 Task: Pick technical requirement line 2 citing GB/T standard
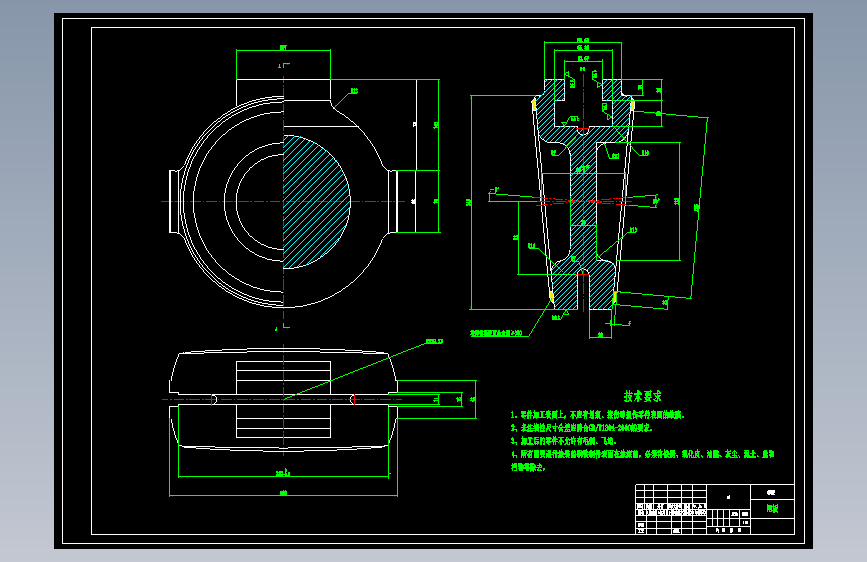[581, 428]
